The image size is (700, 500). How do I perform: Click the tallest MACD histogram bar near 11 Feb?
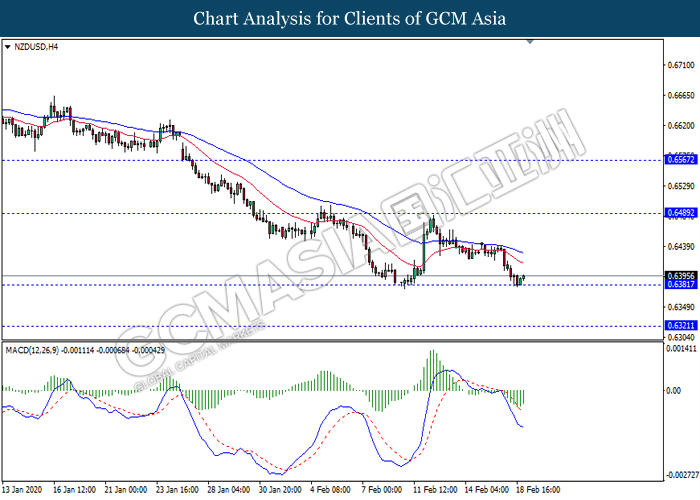[433, 370]
